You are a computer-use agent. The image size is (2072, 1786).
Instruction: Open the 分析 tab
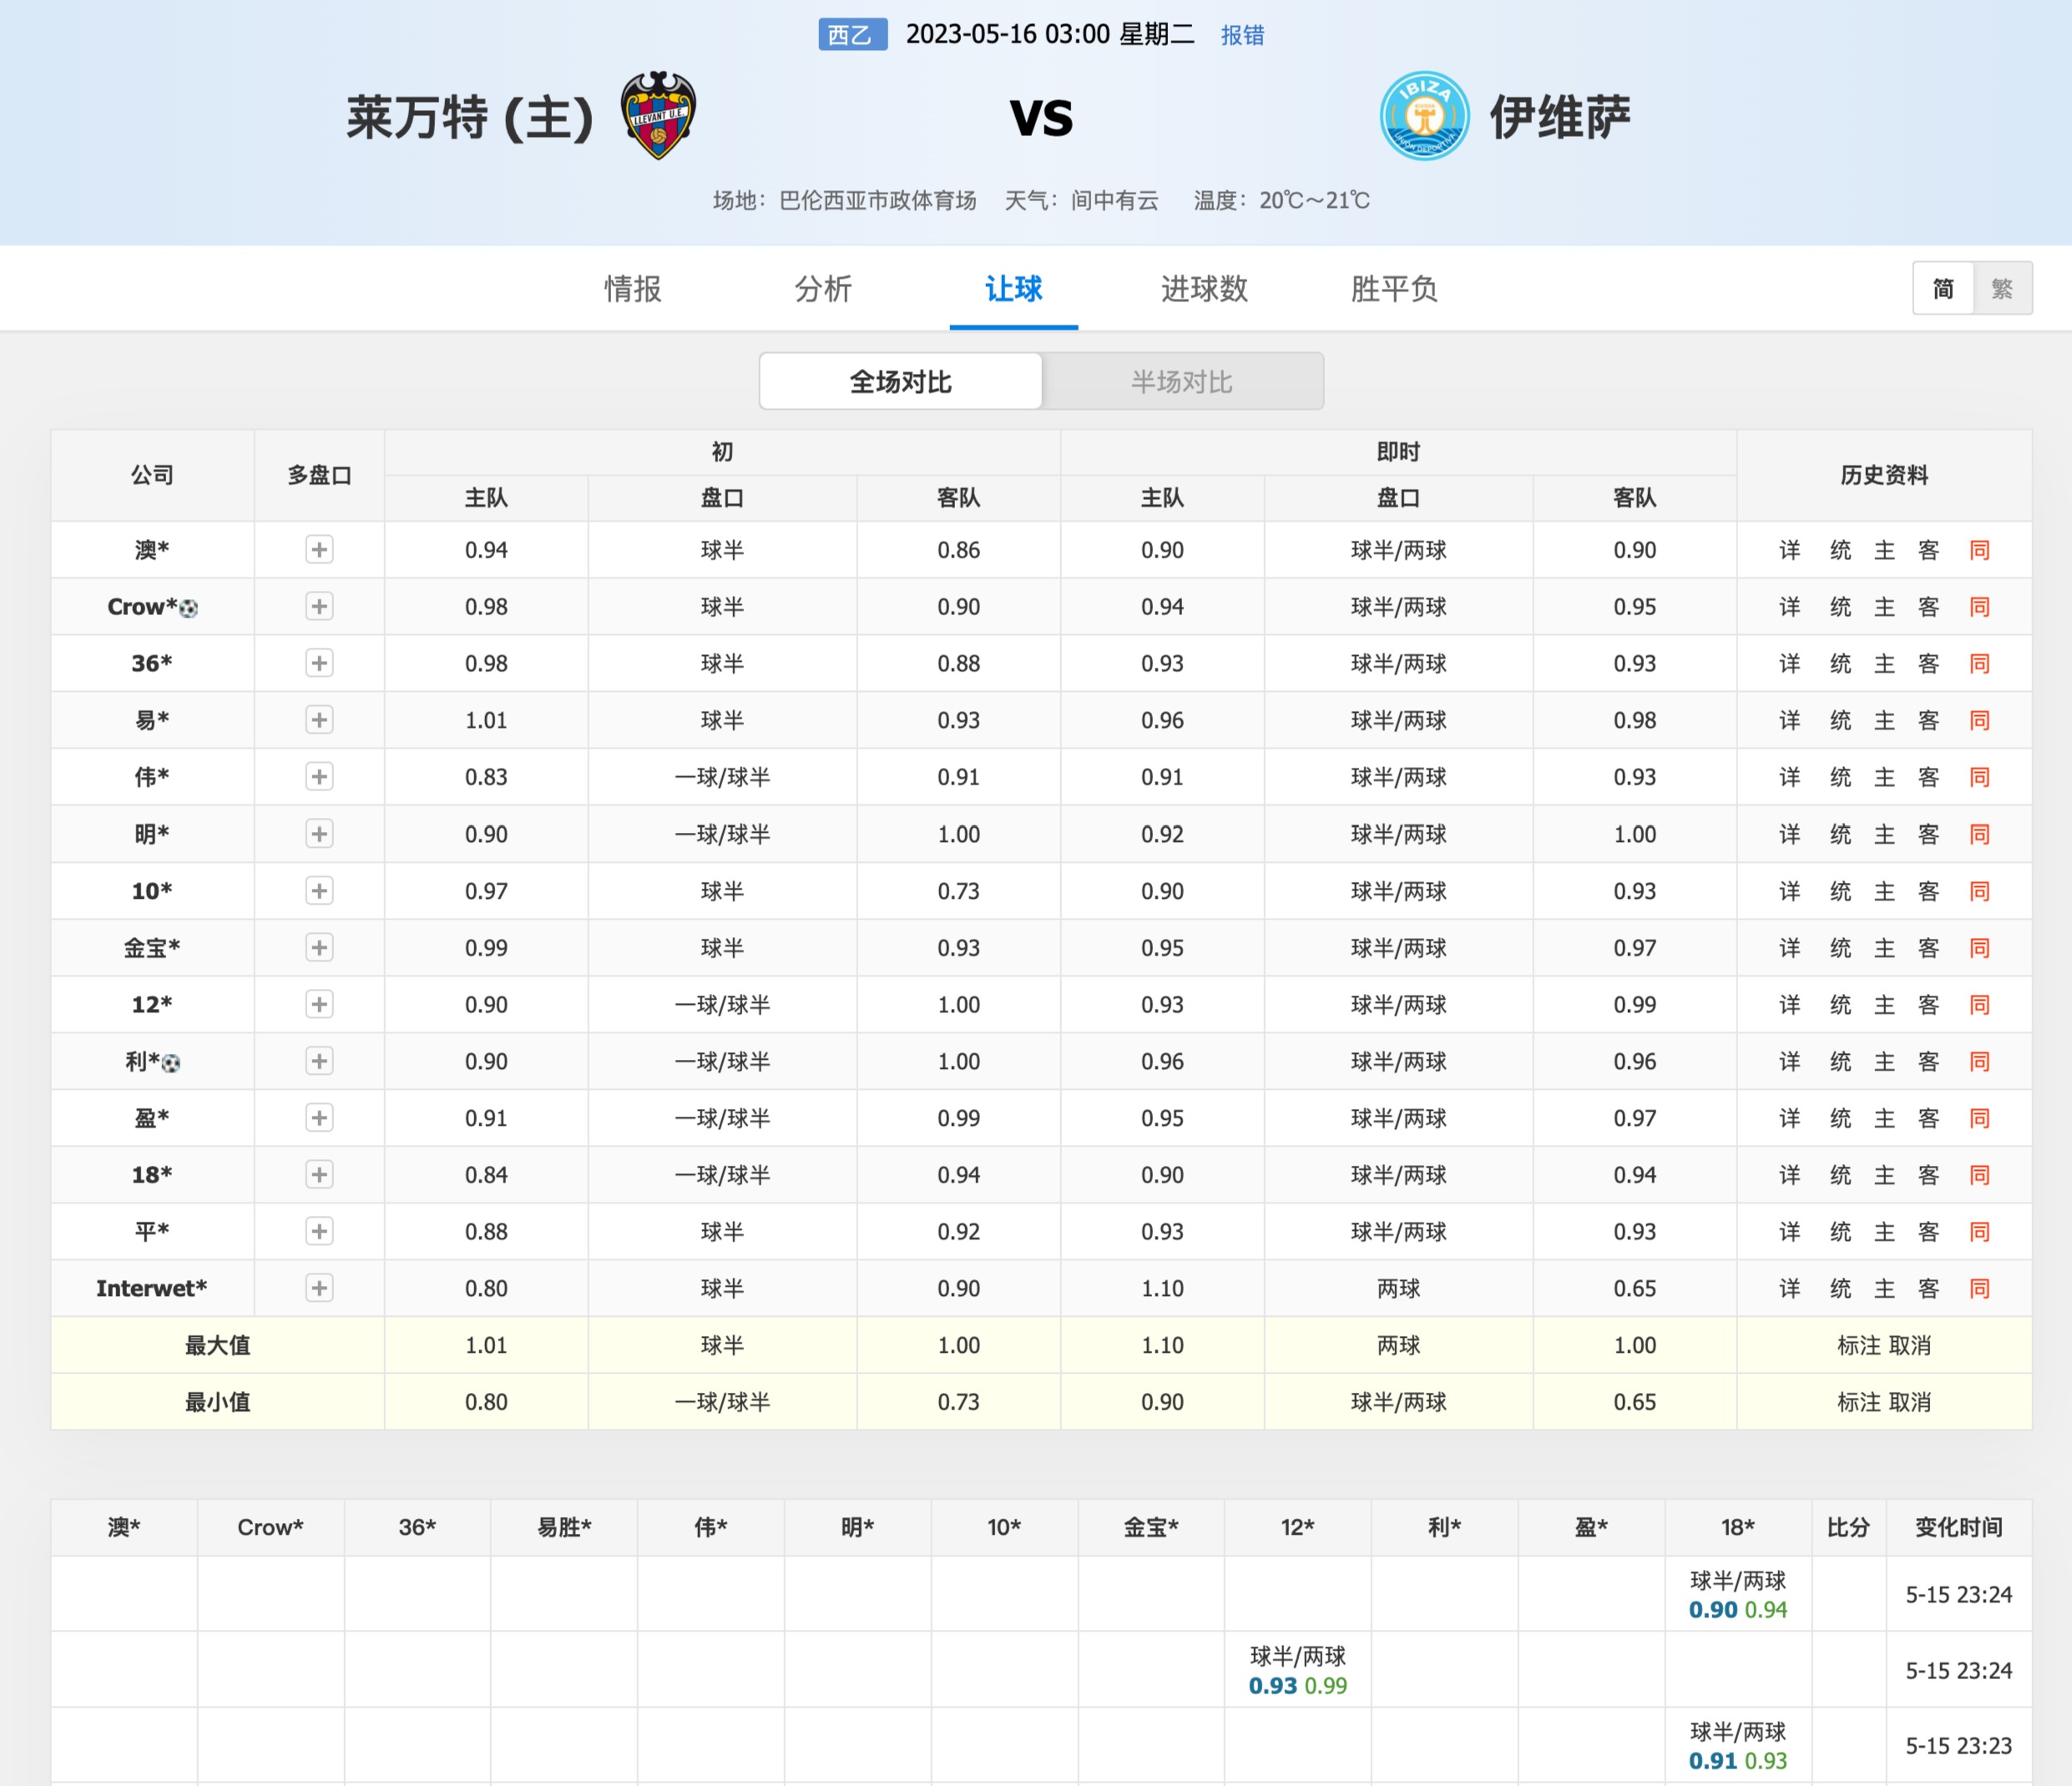(x=823, y=289)
